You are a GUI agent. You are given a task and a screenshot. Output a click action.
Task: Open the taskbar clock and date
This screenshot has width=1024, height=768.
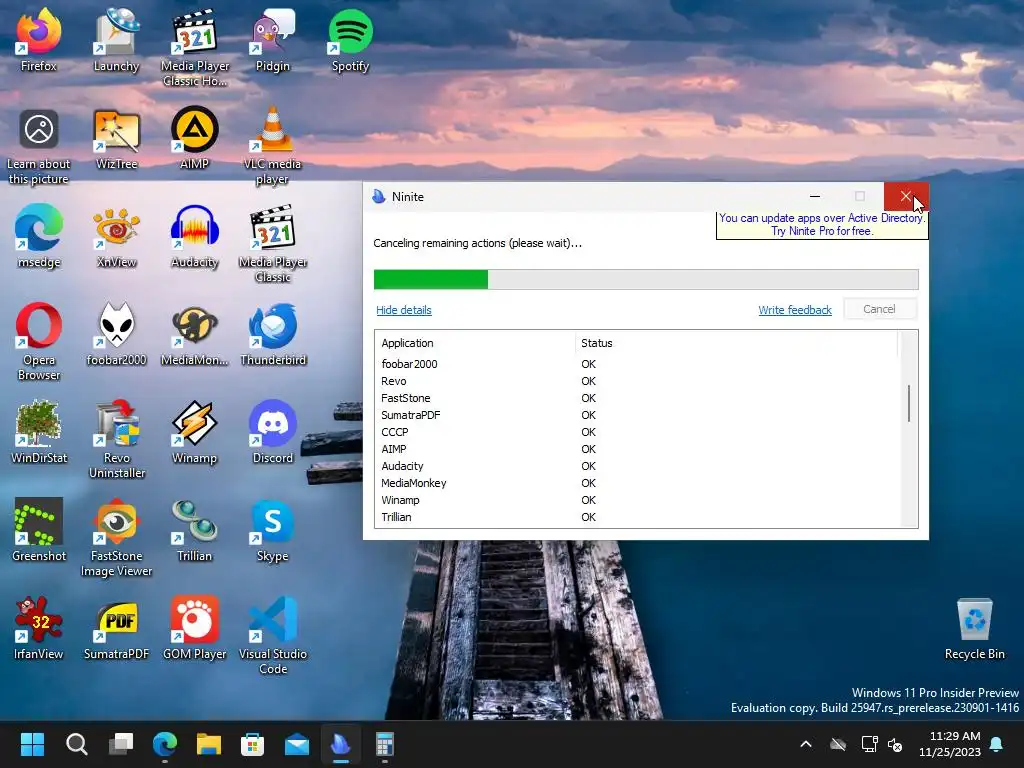[950, 744]
